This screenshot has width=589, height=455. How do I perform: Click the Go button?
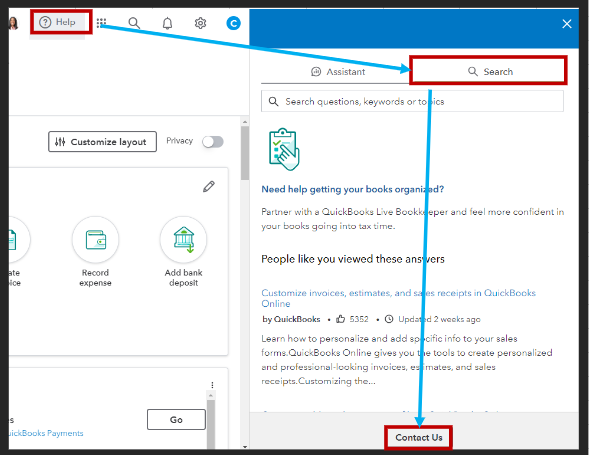click(176, 419)
